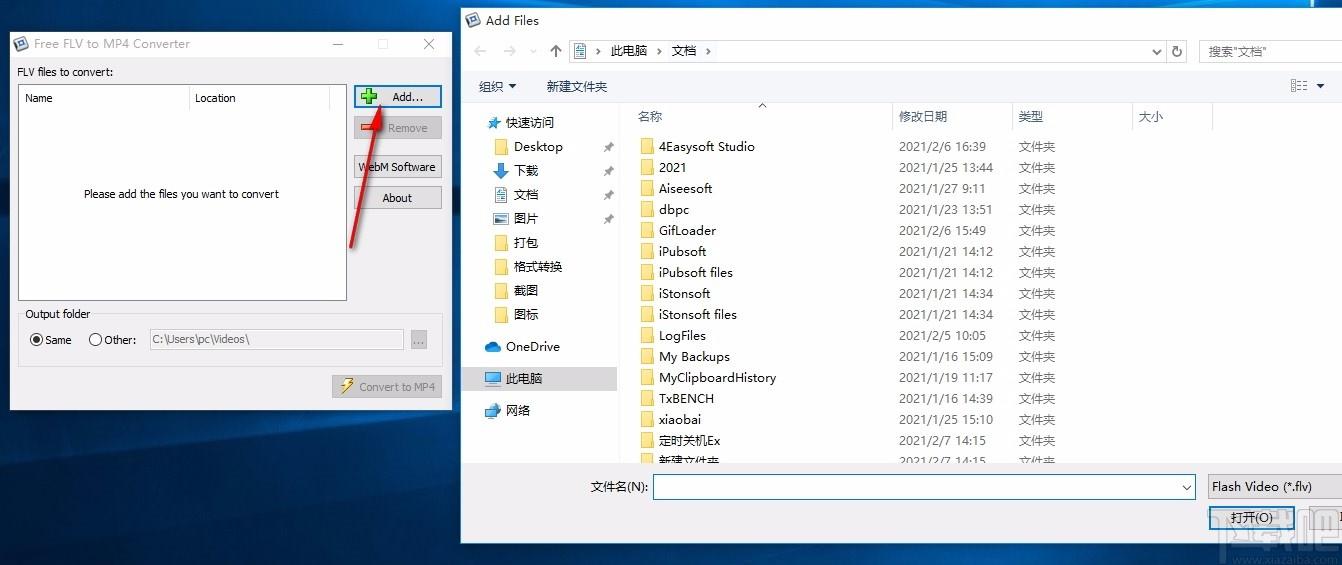Click the Add Files dialog title icon
This screenshot has height=565, width=1342.
(x=472, y=20)
